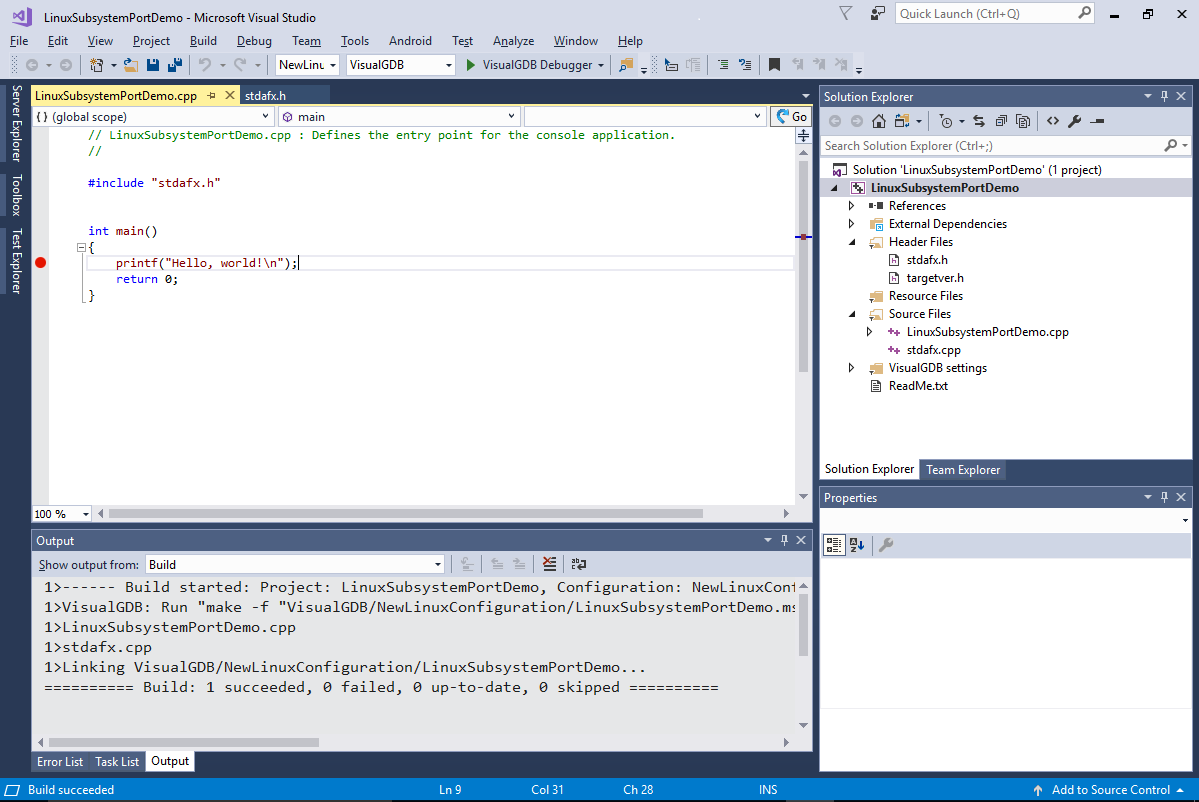The height and width of the screenshot is (802, 1199).
Task: Auto-hide pin for the Solution Explorer panel
Action: coord(1164,96)
